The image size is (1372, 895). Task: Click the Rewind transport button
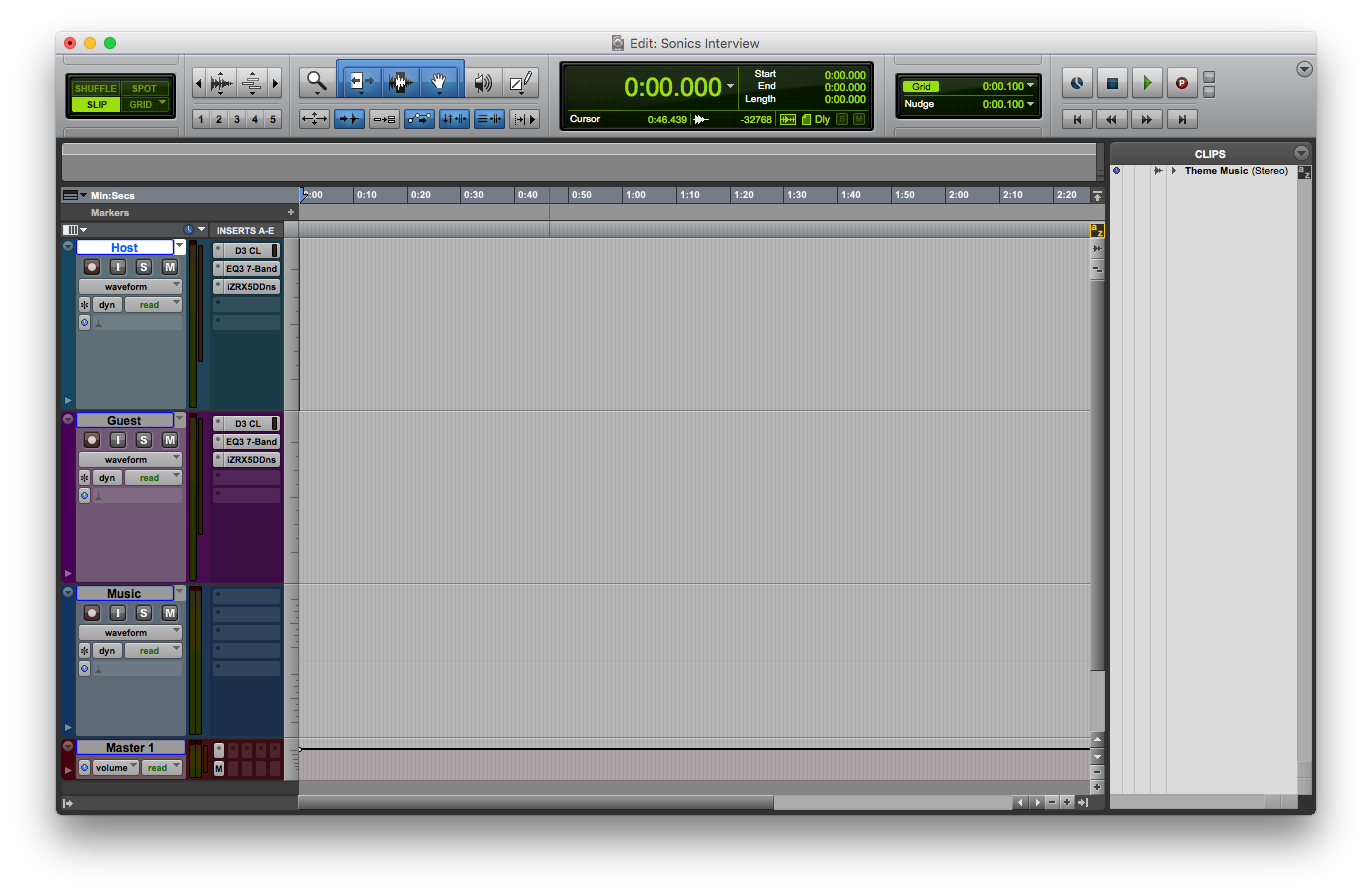[1112, 119]
